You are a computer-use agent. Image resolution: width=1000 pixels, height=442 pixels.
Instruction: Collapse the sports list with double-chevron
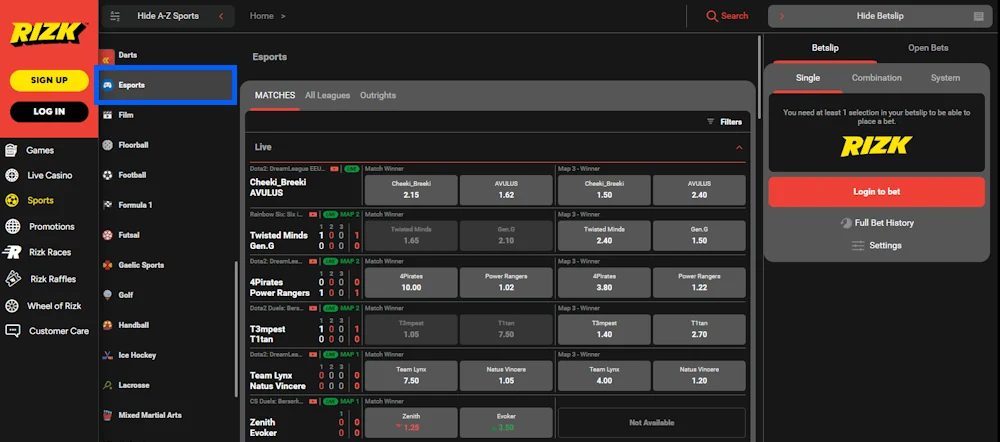pyautogui.click(x=107, y=60)
